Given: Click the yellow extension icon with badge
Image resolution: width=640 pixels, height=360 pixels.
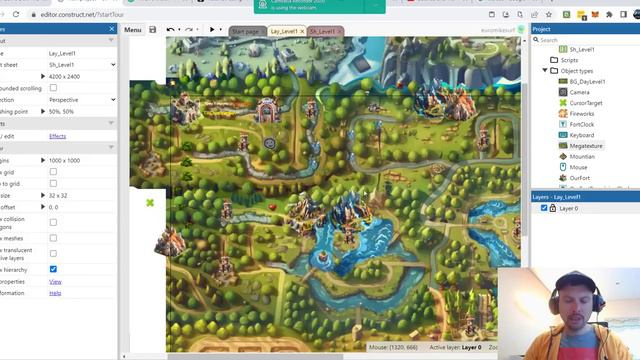Looking at the screenshot, I should 582,15.
